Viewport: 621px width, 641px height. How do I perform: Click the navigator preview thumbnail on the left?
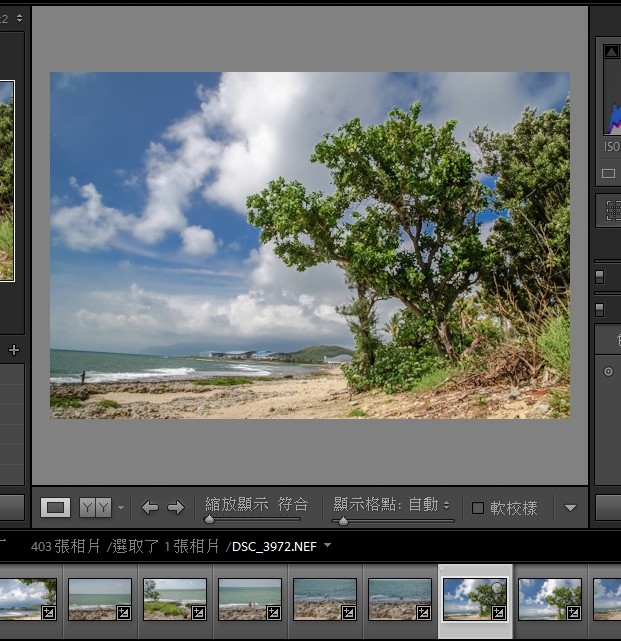pyautogui.click(x=7, y=181)
